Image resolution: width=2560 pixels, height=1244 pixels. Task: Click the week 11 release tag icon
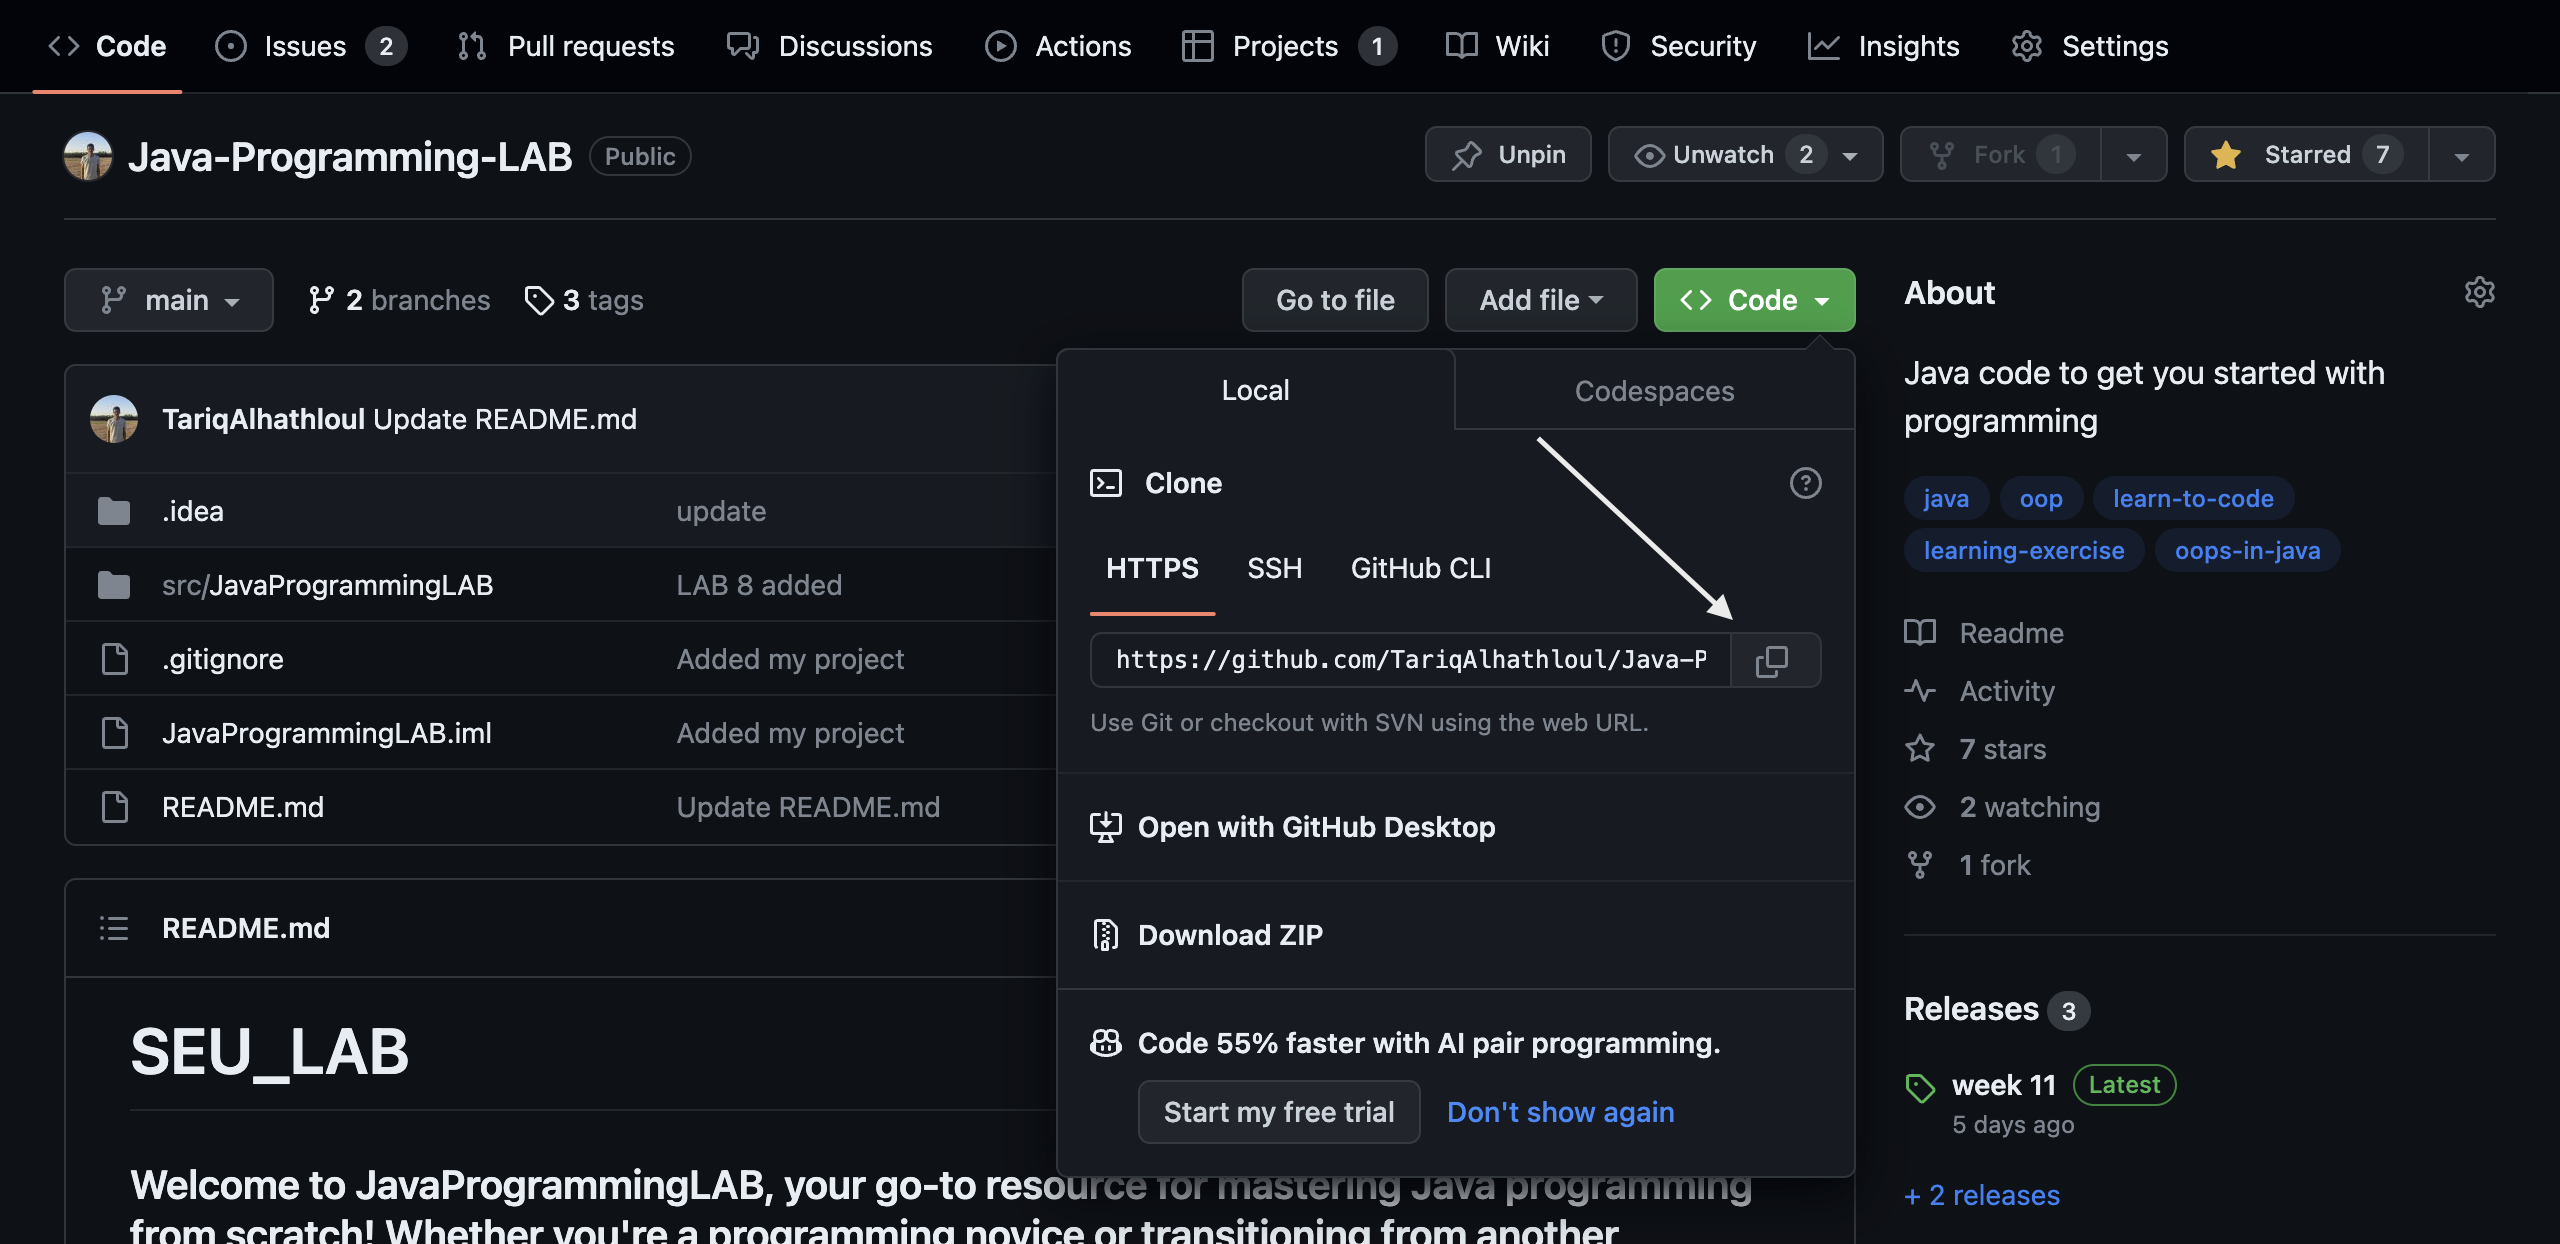[1920, 1087]
